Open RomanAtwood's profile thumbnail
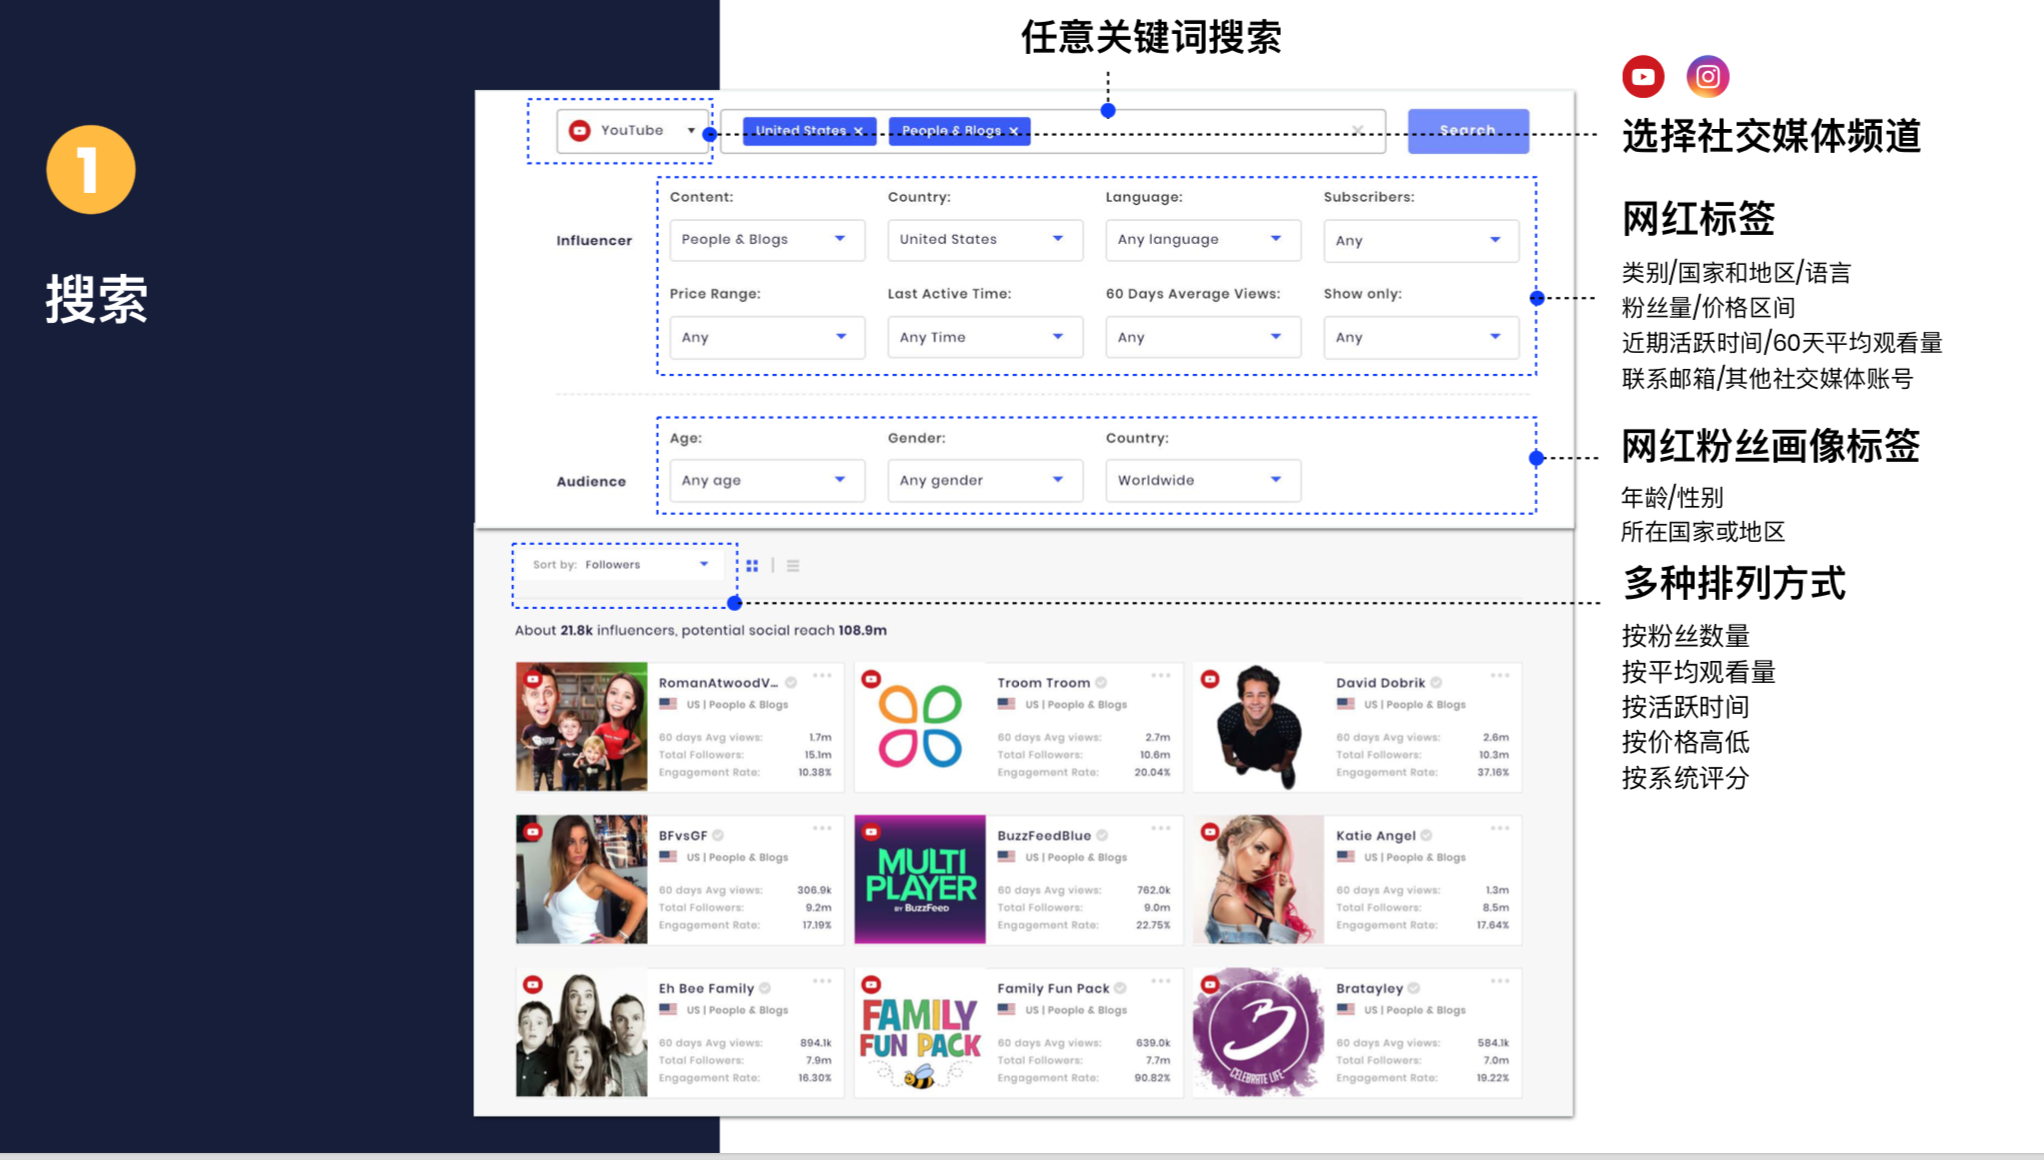 coord(581,726)
